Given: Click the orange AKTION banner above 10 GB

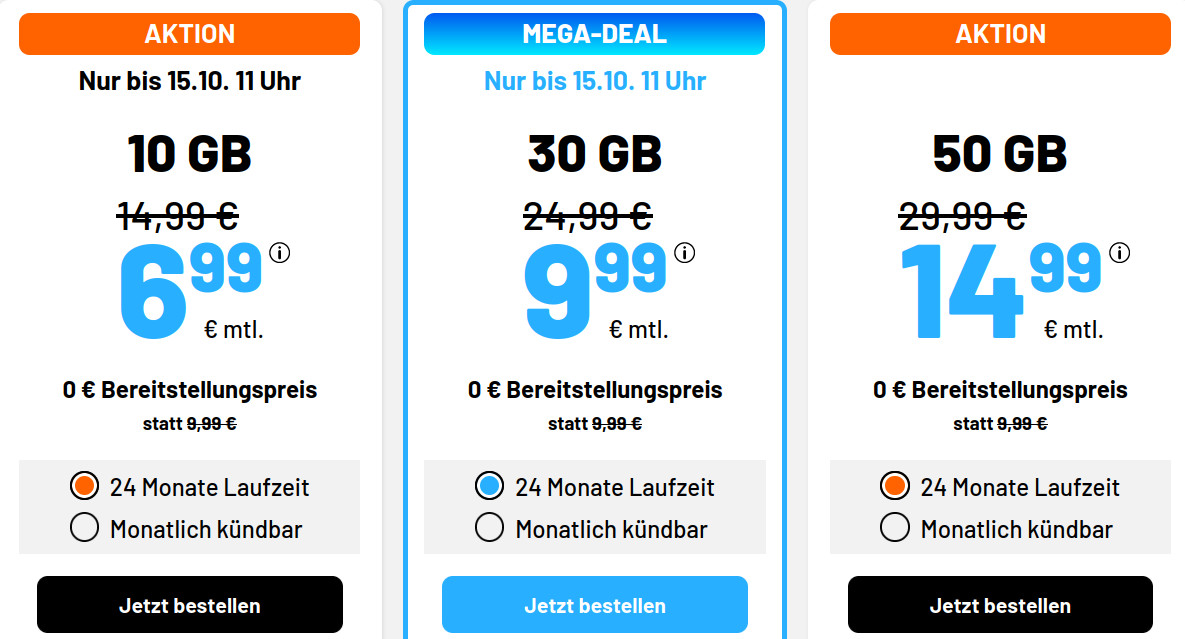Looking at the screenshot, I should tap(189, 33).
